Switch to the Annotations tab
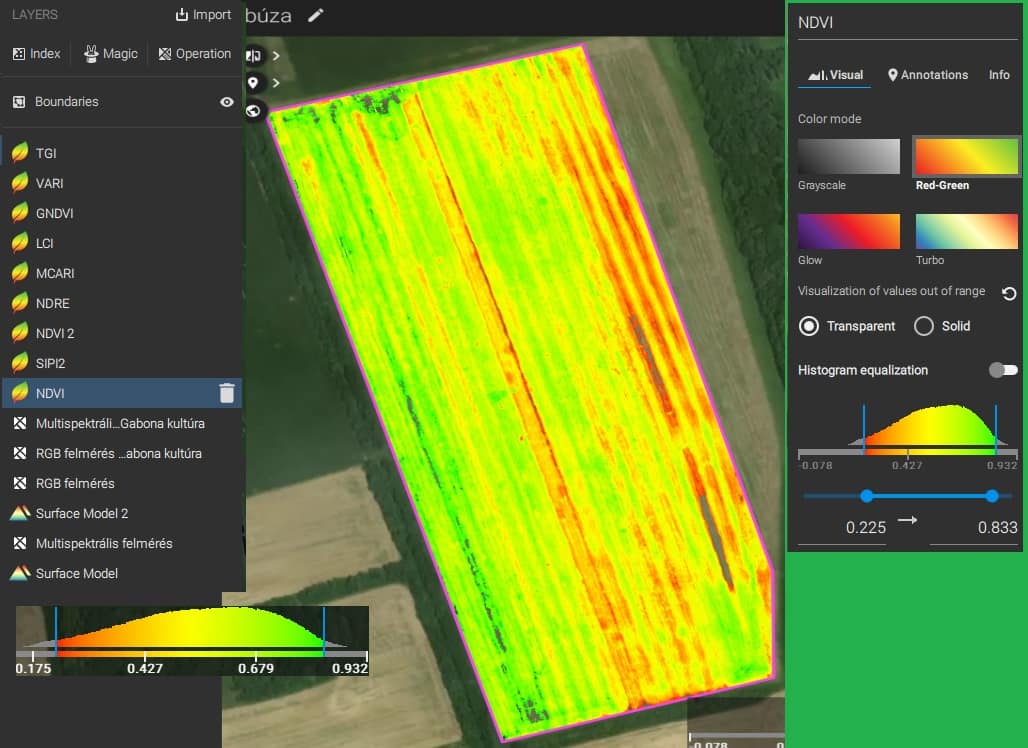 928,75
